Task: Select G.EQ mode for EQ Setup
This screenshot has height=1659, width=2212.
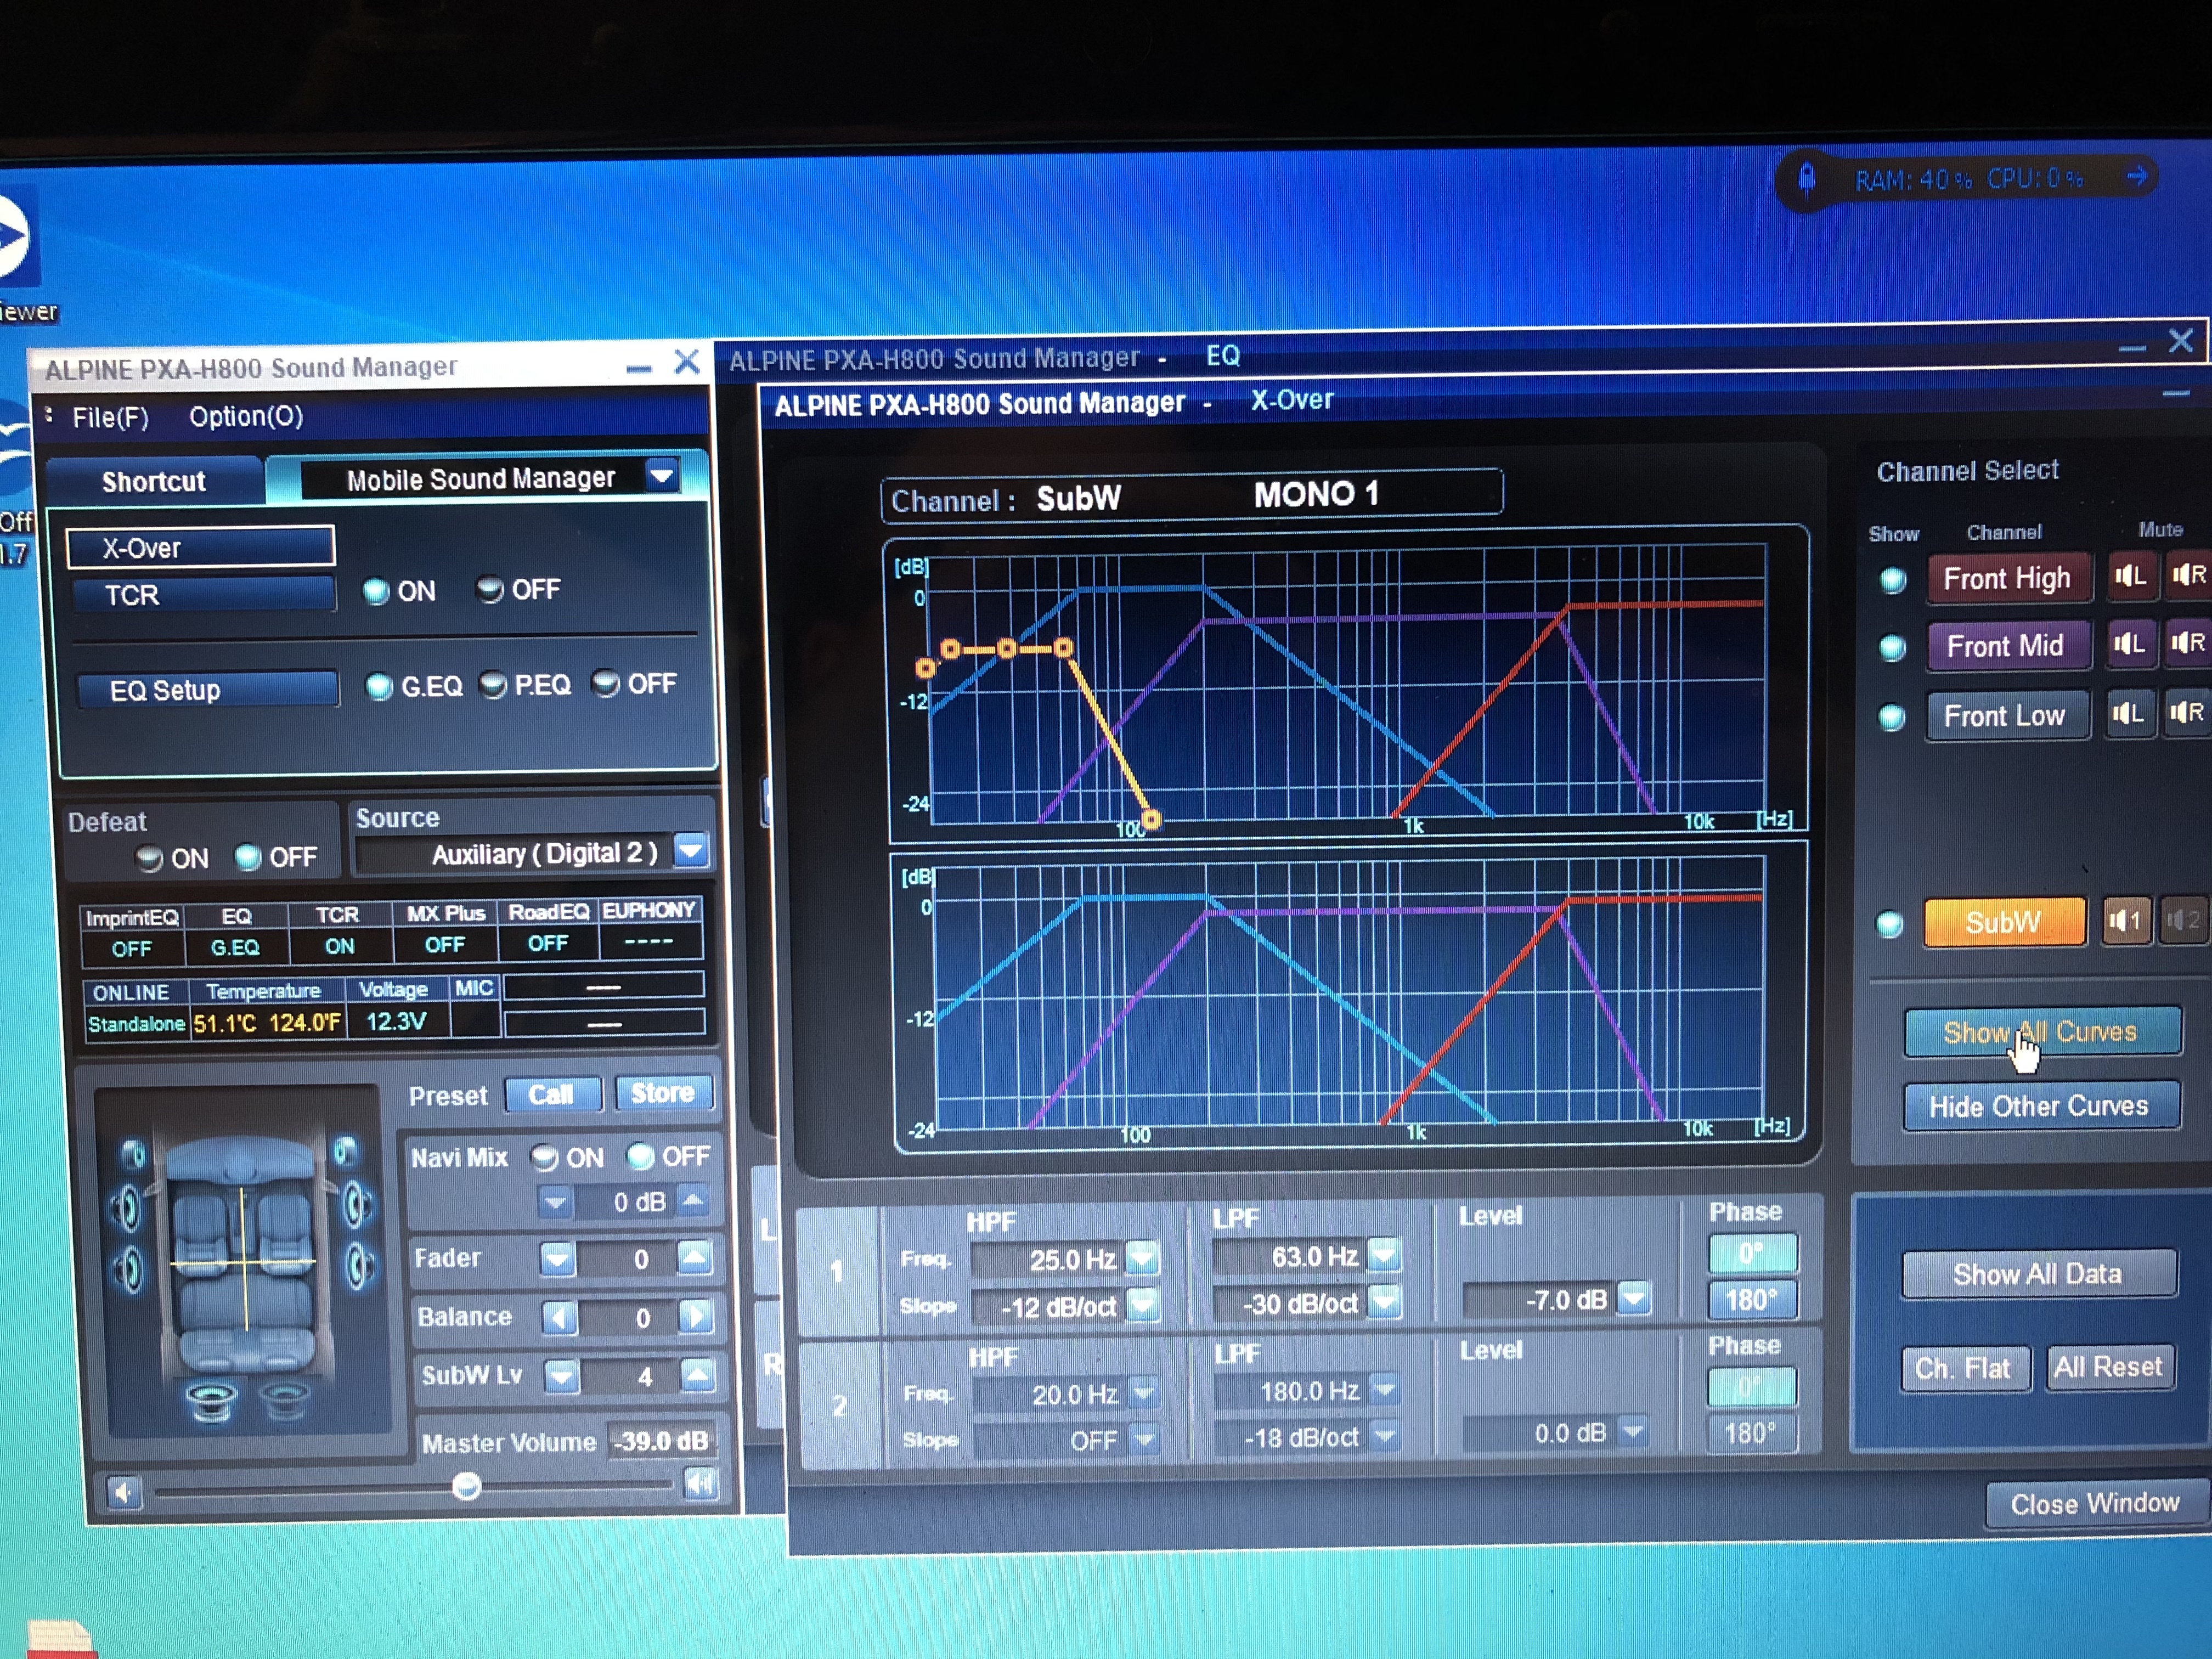Action: click(379, 687)
